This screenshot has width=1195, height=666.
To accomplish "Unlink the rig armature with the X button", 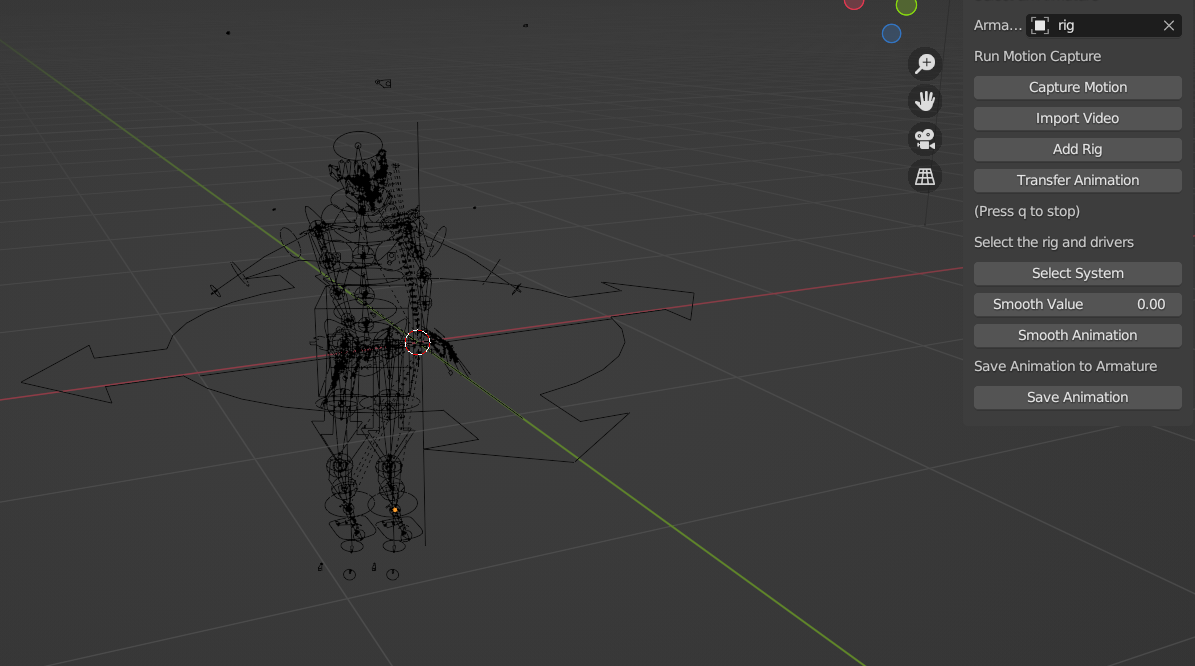I will [1168, 25].
